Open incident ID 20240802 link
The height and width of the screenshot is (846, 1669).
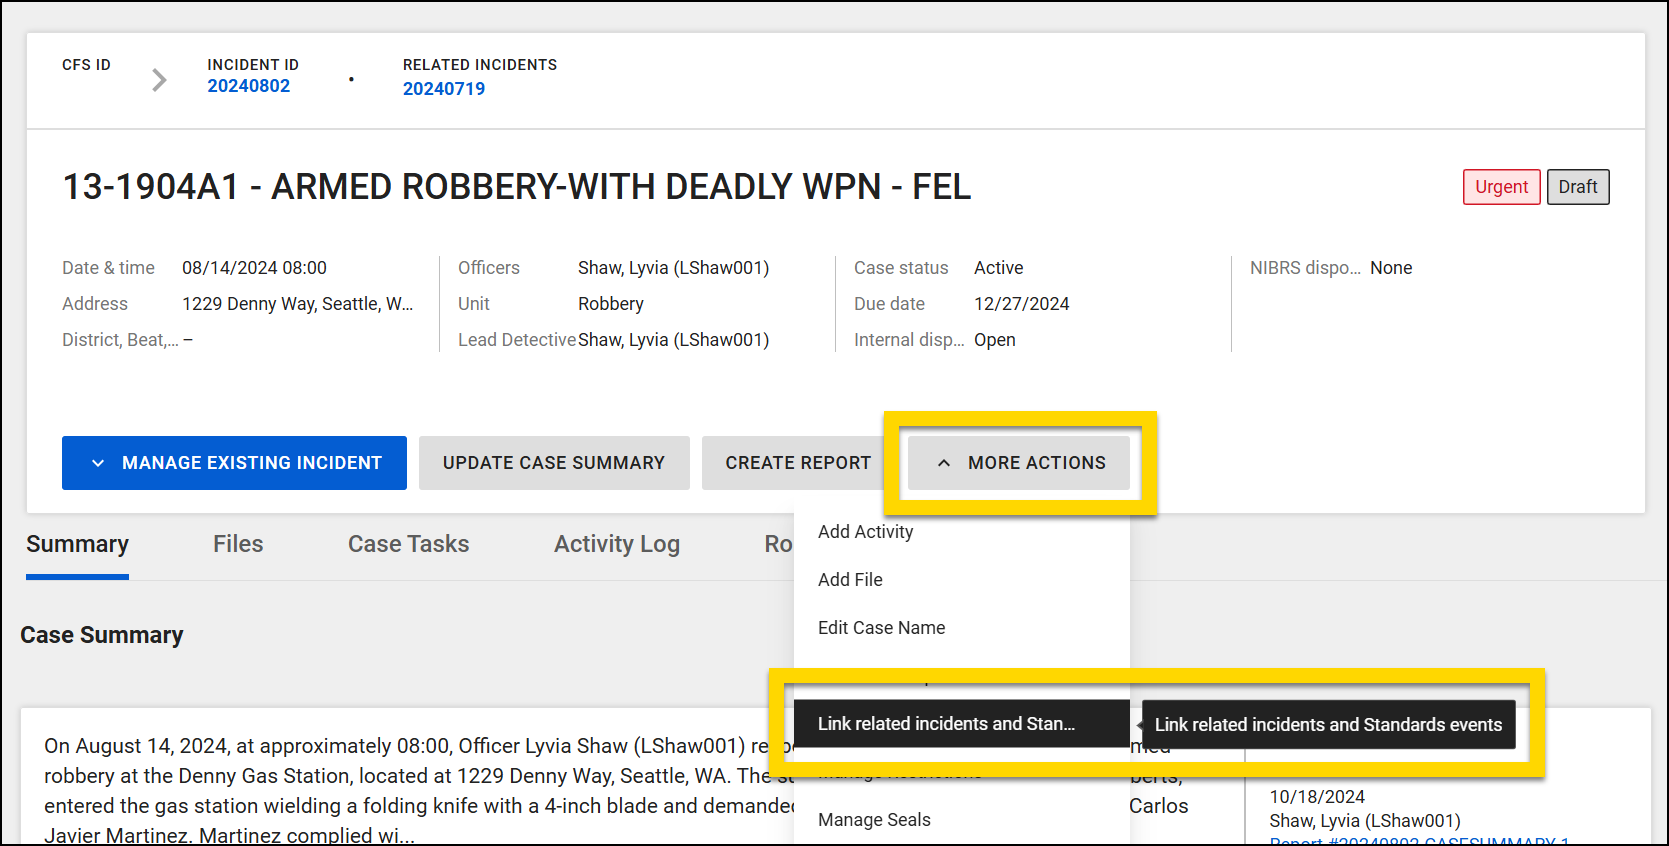[249, 86]
